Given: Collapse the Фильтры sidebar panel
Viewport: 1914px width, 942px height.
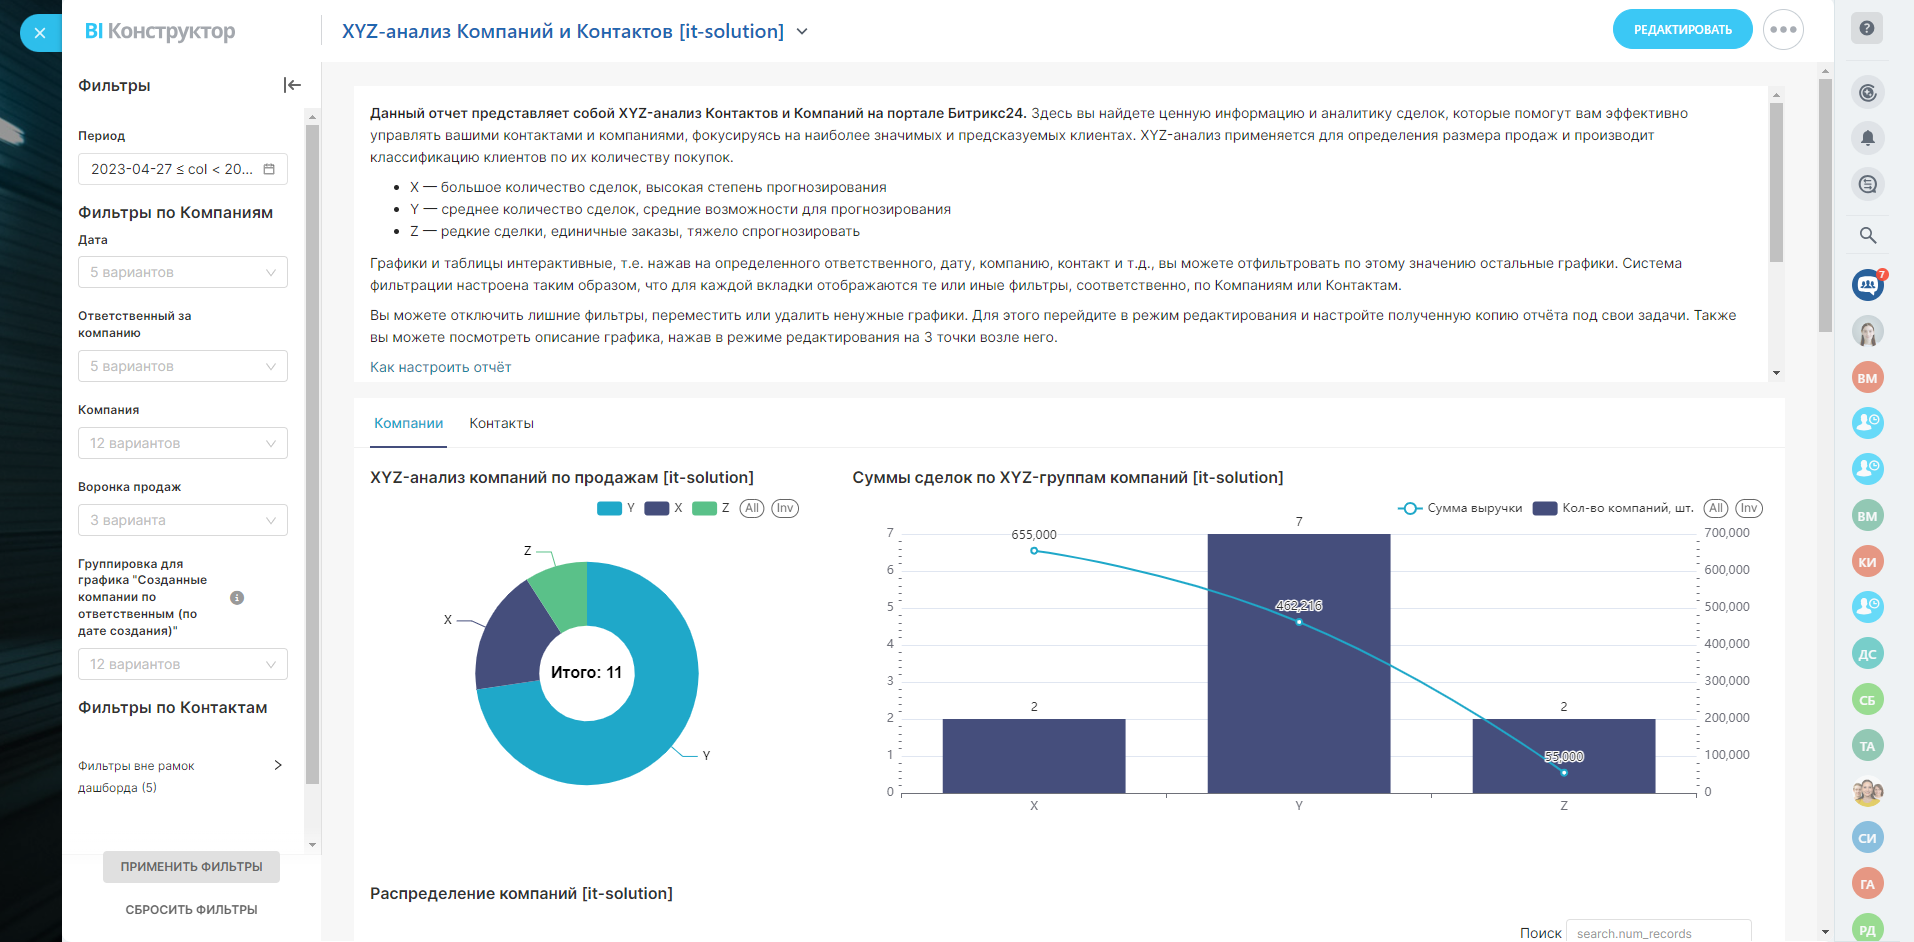Looking at the screenshot, I should [292, 85].
